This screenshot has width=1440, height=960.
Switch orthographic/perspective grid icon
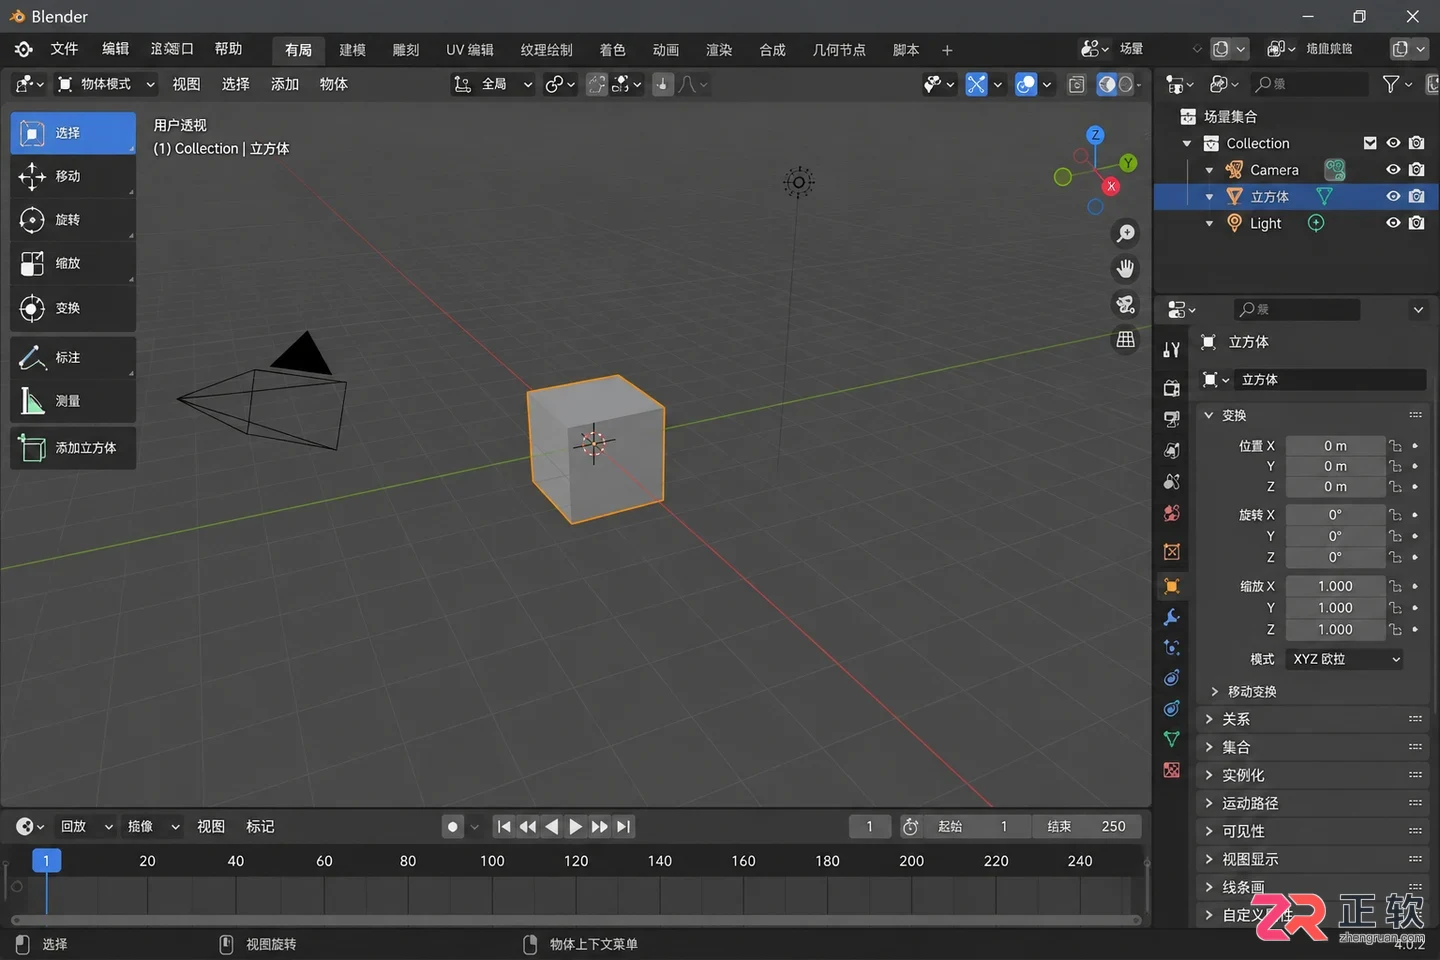[x=1126, y=340]
